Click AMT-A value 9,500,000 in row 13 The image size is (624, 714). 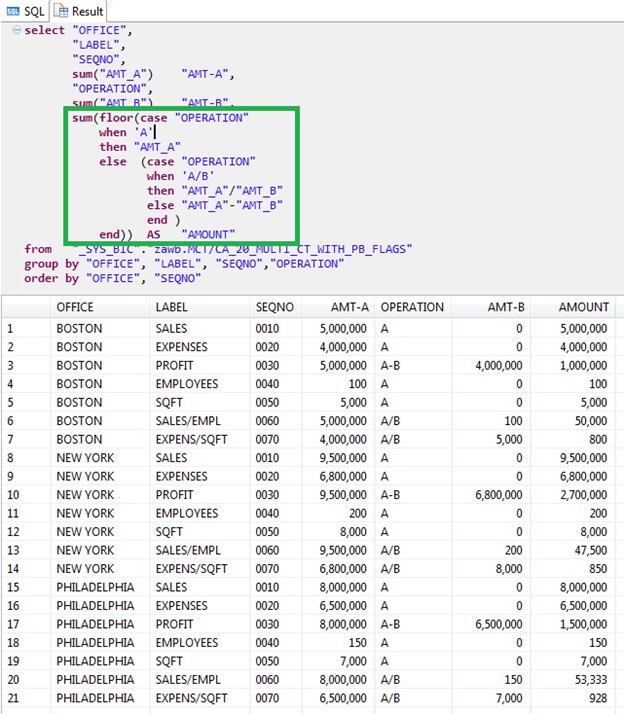point(343,550)
